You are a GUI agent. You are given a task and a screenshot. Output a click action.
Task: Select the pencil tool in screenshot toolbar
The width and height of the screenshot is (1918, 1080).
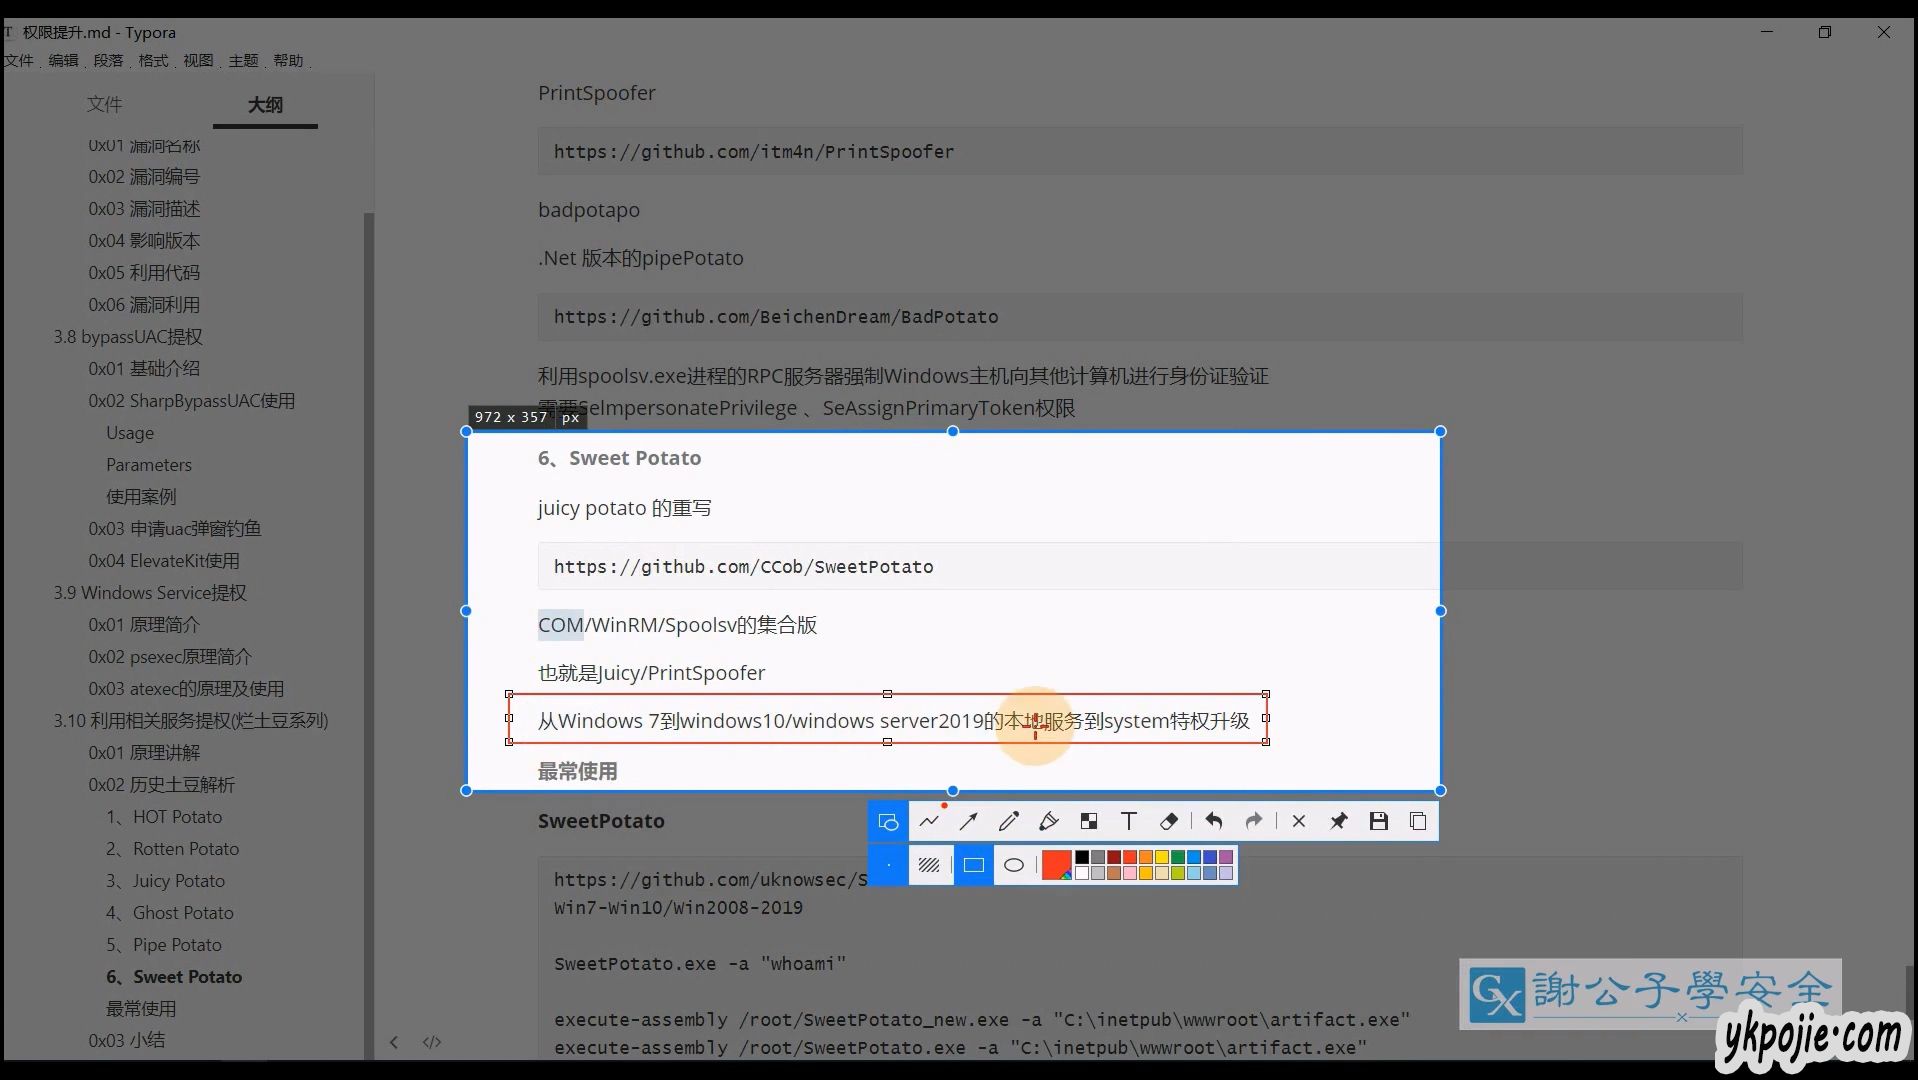[x=1008, y=821]
